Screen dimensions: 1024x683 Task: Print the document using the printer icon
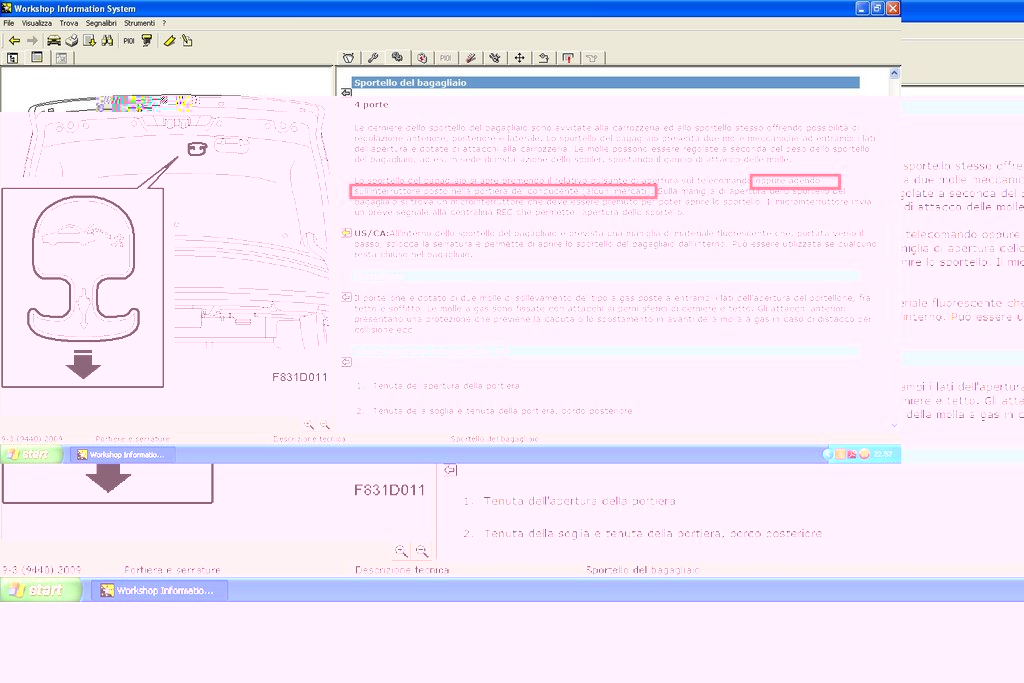click(72, 40)
